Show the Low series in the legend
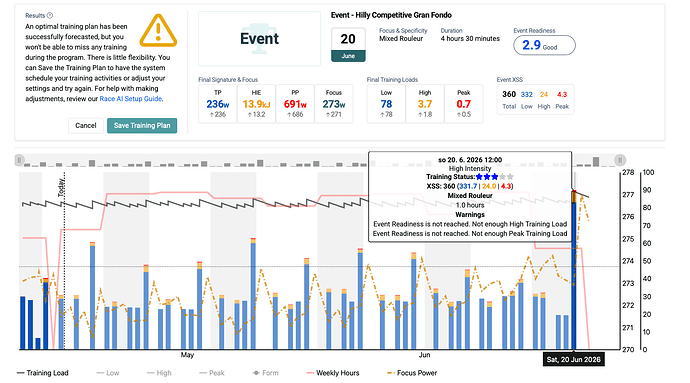The width and height of the screenshot is (690, 383). coord(108,373)
